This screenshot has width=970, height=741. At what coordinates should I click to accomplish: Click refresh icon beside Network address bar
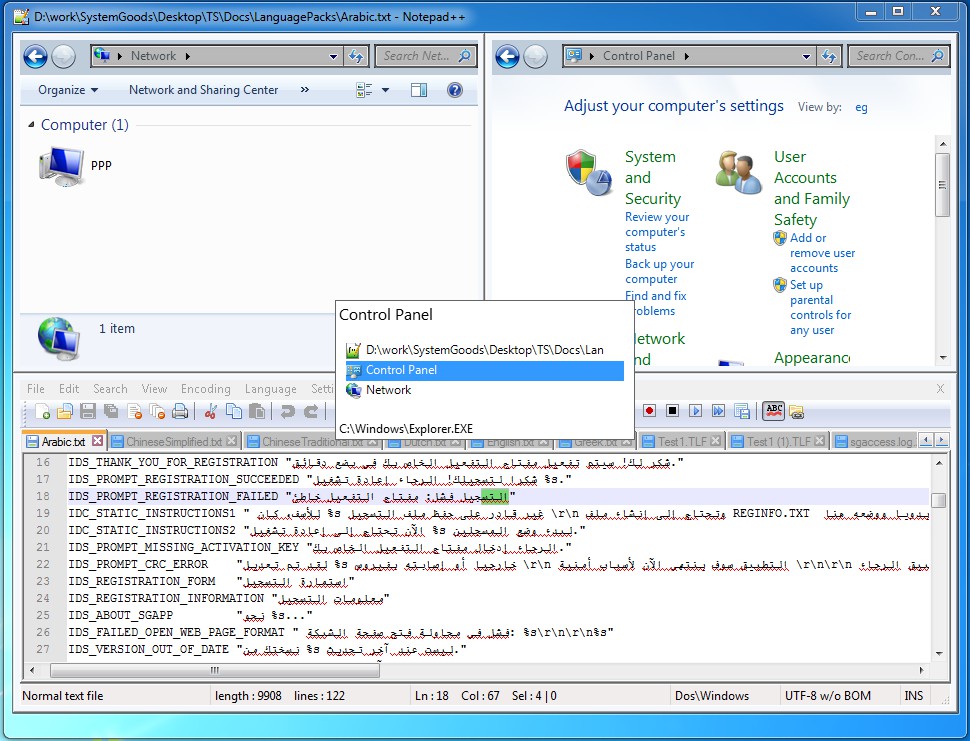pyautogui.click(x=356, y=56)
